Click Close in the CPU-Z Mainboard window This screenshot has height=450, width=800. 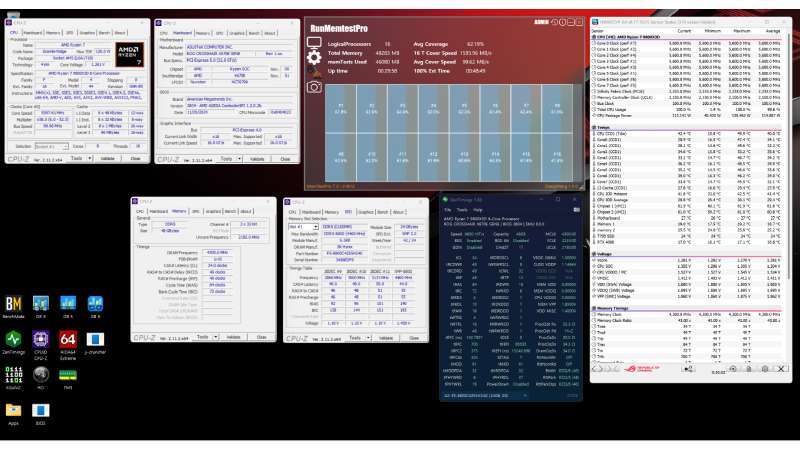click(x=285, y=159)
